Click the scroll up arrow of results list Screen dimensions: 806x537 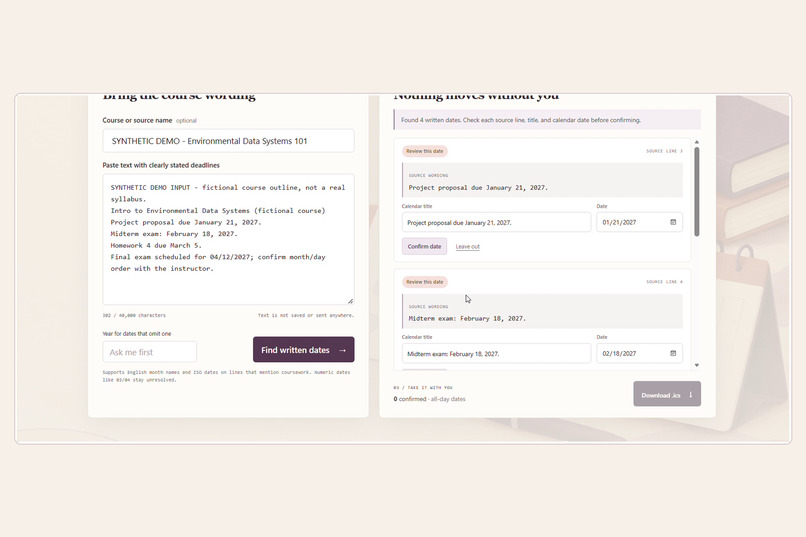coord(697,142)
